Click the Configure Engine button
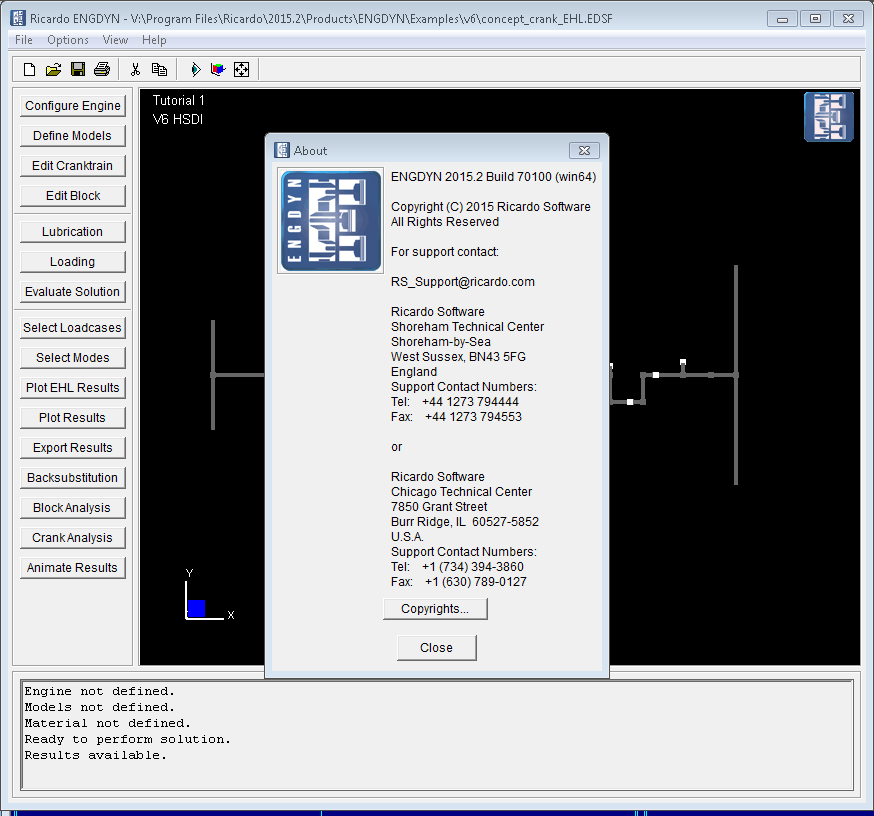 (73, 106)
